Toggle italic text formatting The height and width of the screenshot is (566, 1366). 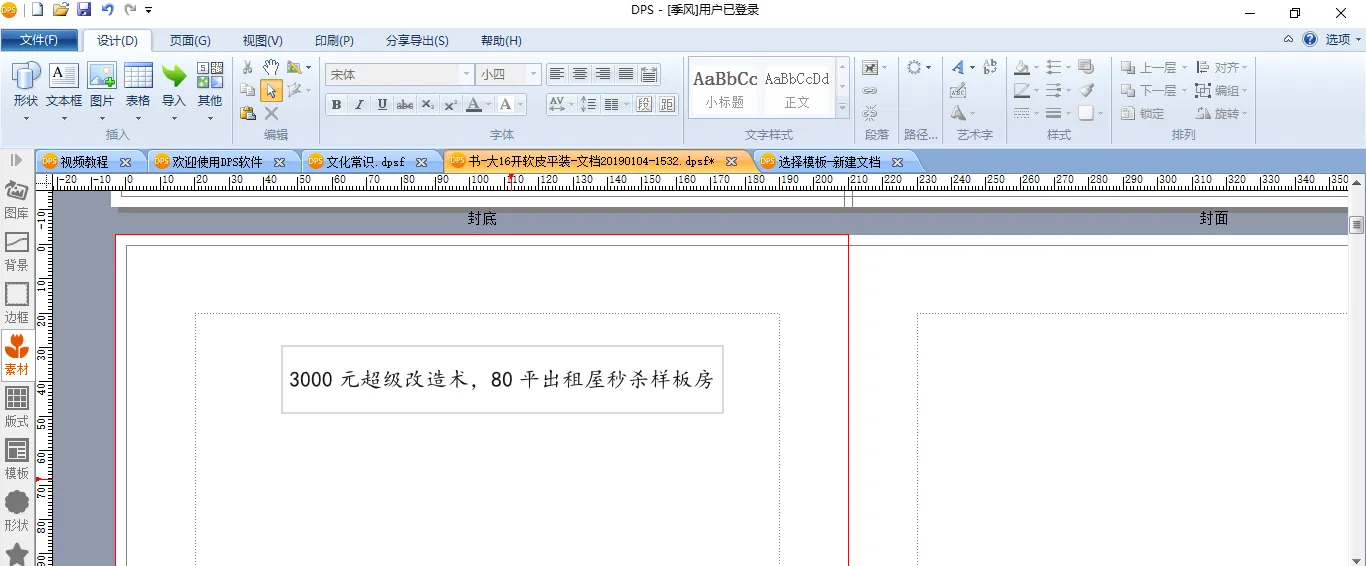pyautogui.click(x=359, y=105)
